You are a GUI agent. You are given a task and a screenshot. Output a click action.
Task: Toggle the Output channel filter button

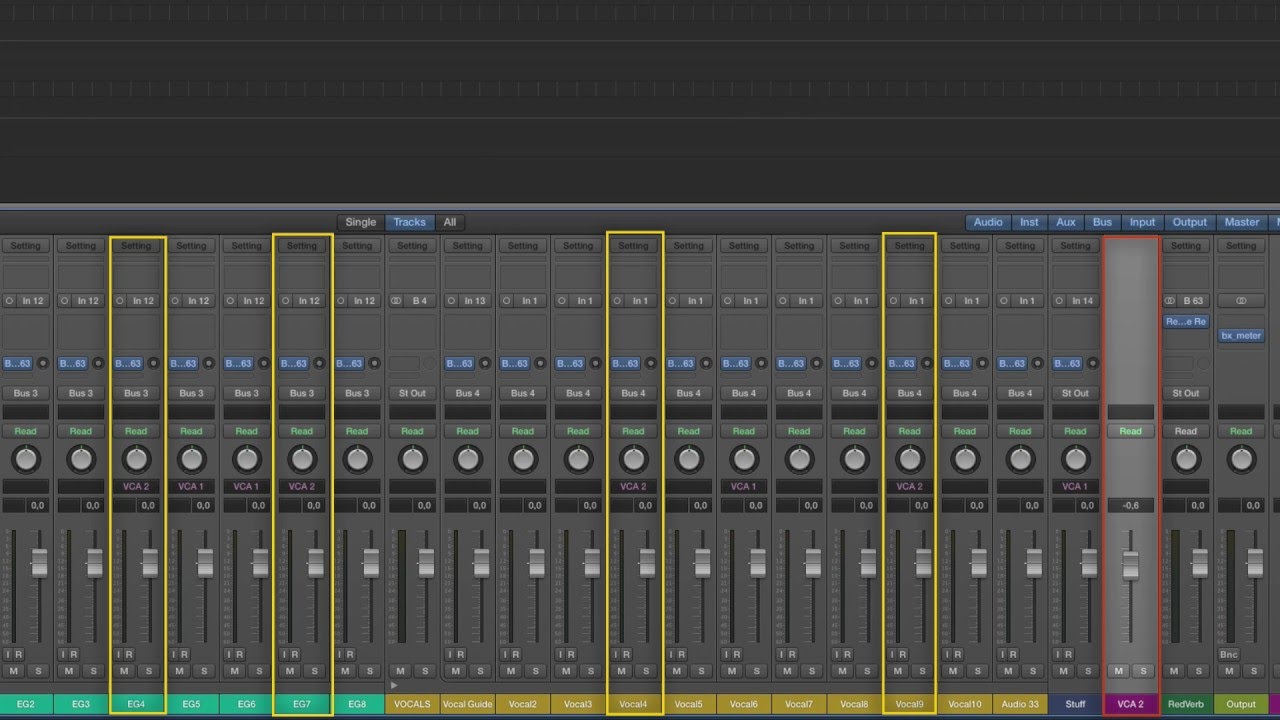(x=1190, y=222)
